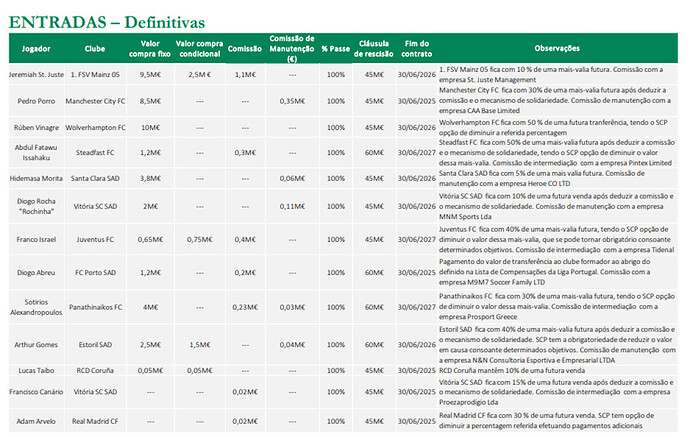The width and height of the screenshot is (690, 437).
Task: Select the '0,04M€' maintenance commission cell
Action: point(292,345)
